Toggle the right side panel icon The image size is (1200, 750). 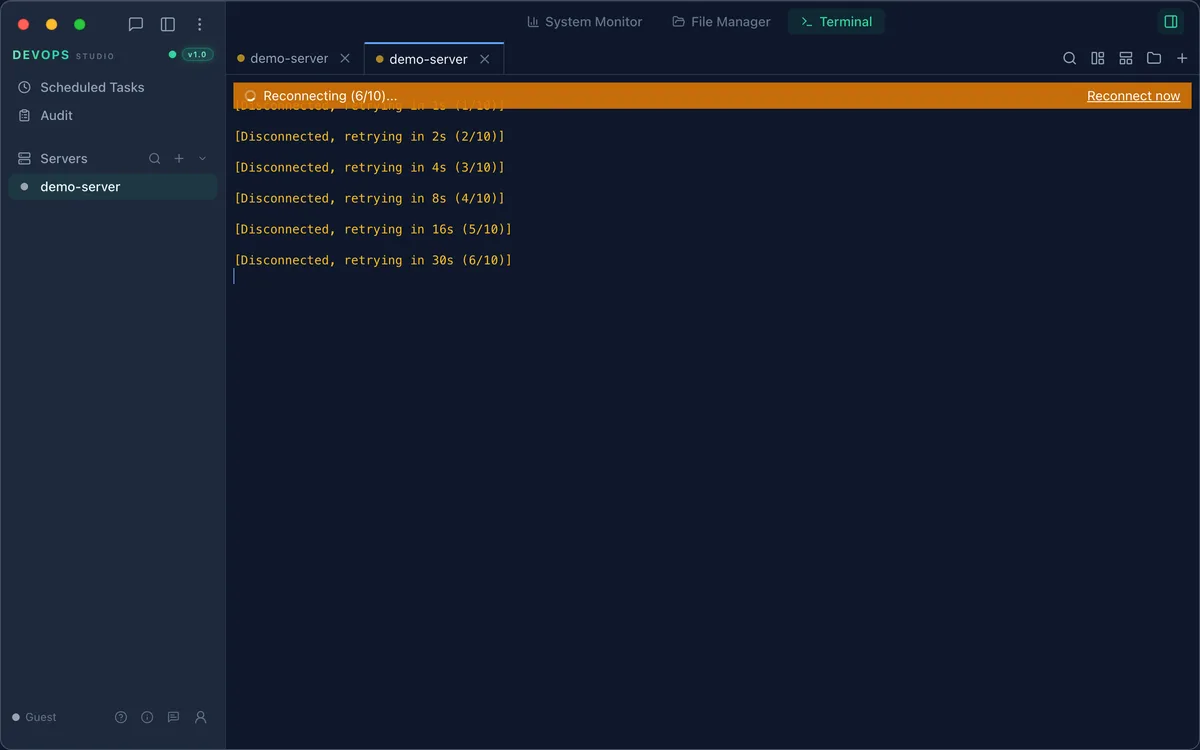[x=1171, y=22]
